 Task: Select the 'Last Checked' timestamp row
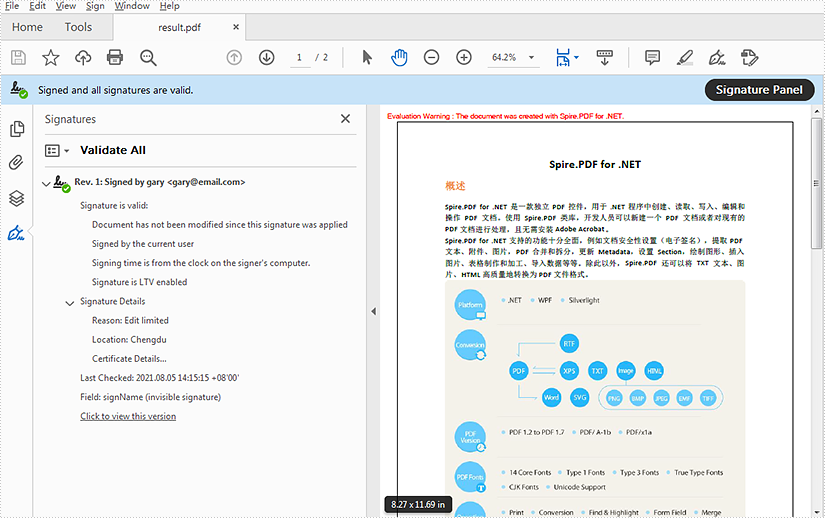[x=159, y=378]
